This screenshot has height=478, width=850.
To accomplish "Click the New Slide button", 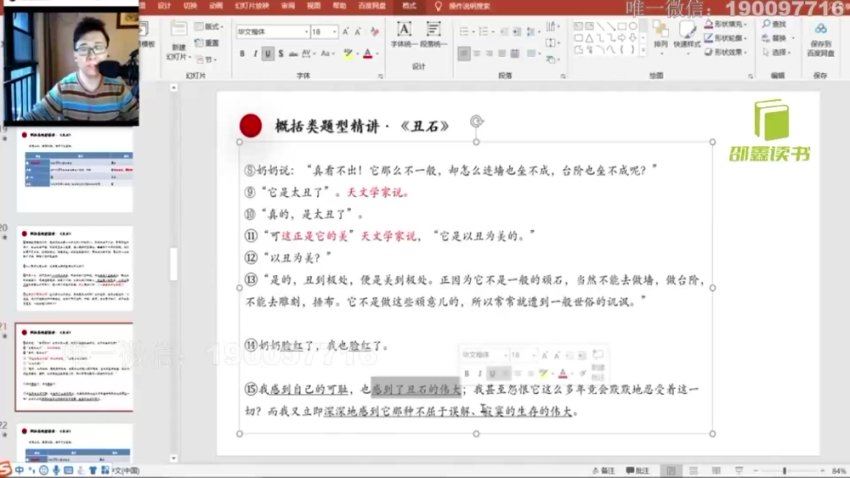I will pos(178,40).
